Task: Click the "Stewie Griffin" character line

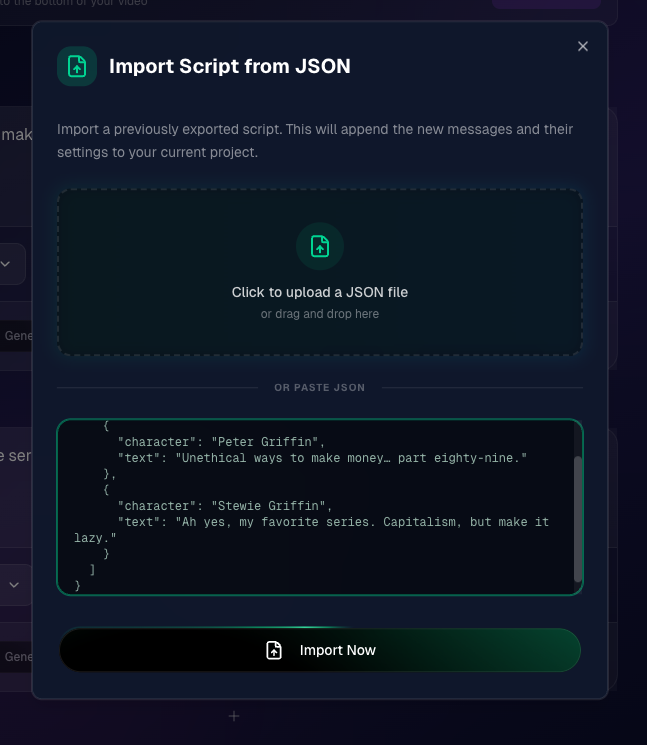Action: click(225, 506)
